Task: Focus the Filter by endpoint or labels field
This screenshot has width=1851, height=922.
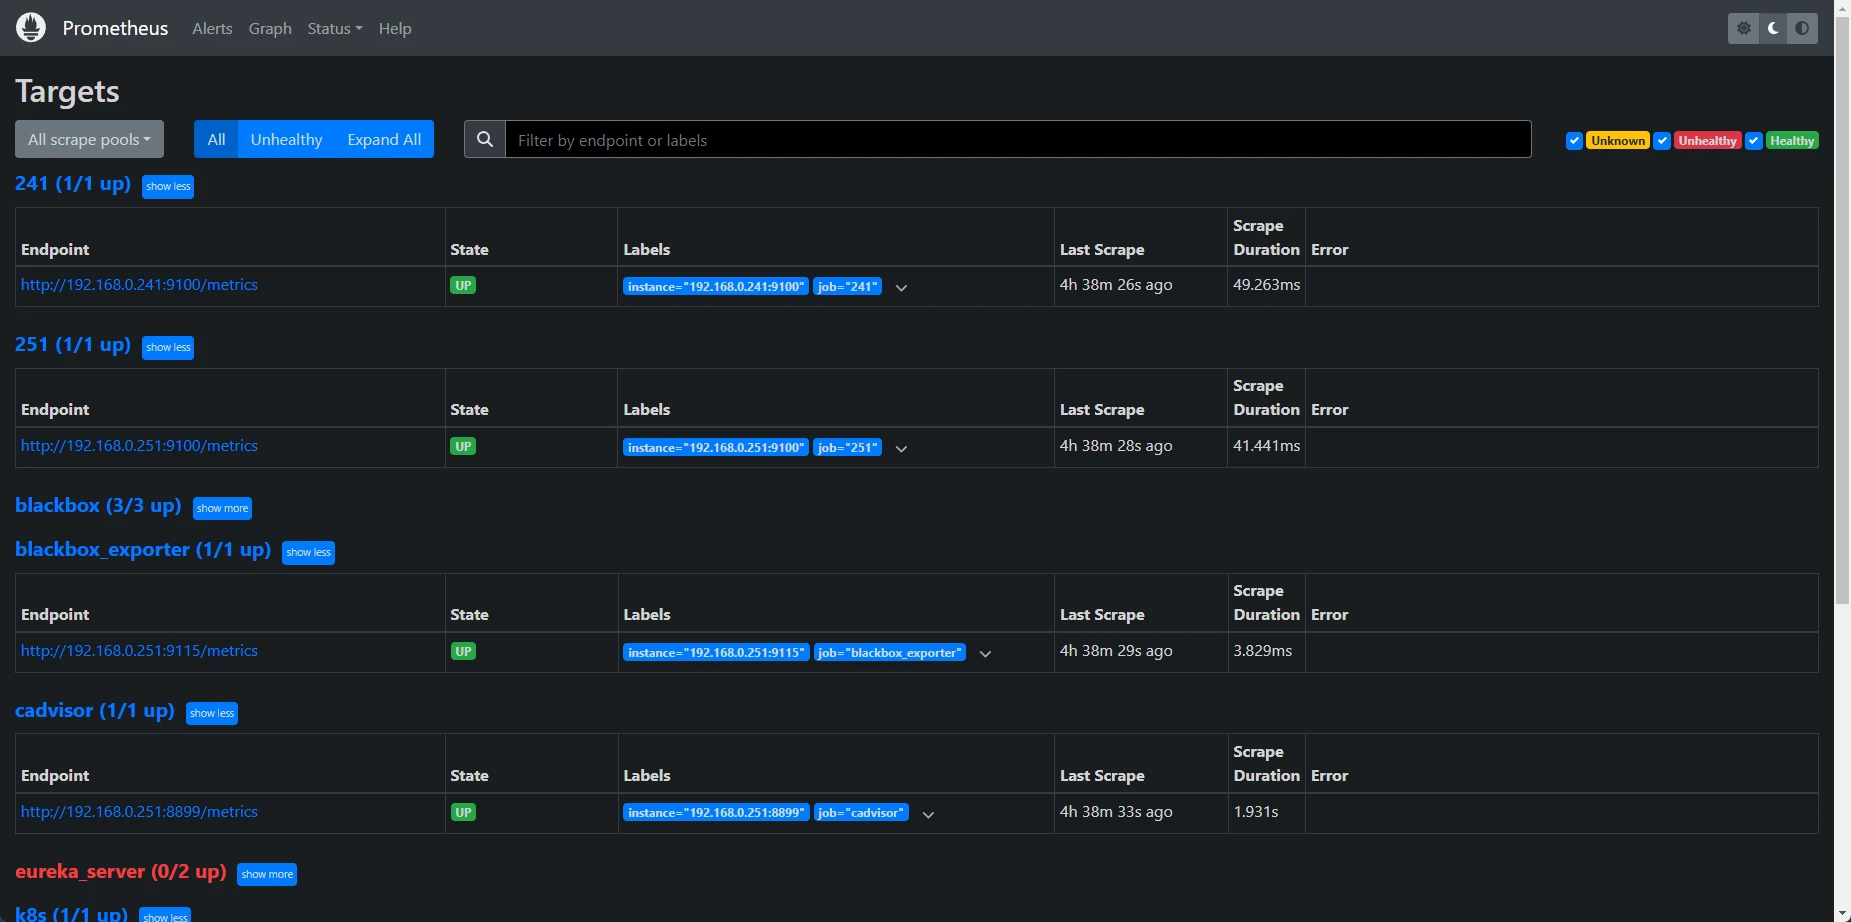Action: tap(1018, 139)
